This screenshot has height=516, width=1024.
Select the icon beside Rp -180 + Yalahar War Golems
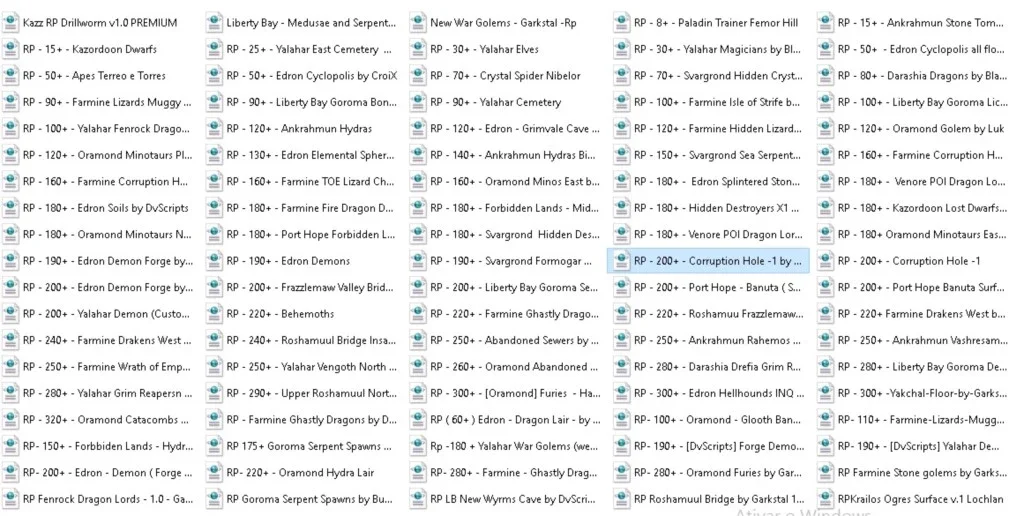(x=418, y=447)
